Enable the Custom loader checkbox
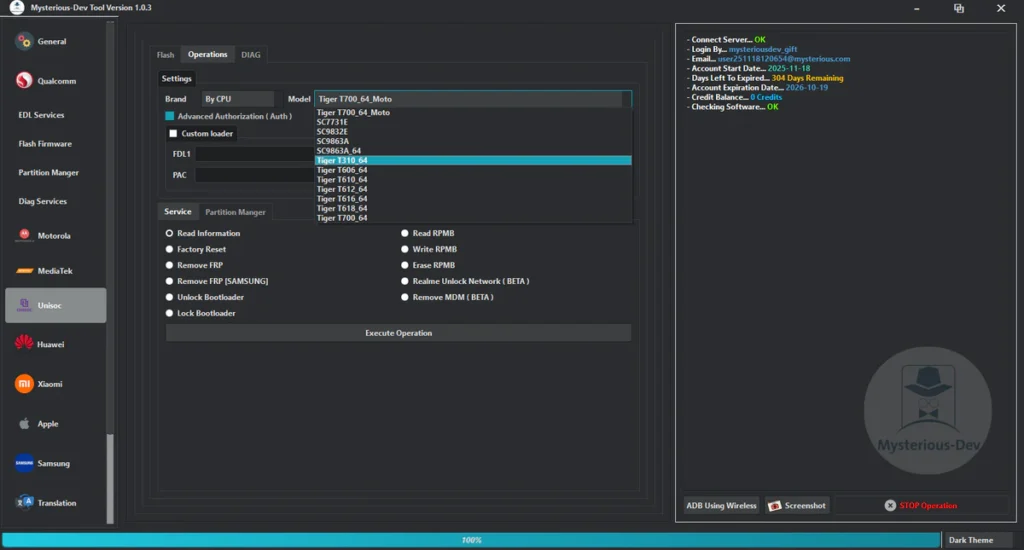 [x=173, y=134]
